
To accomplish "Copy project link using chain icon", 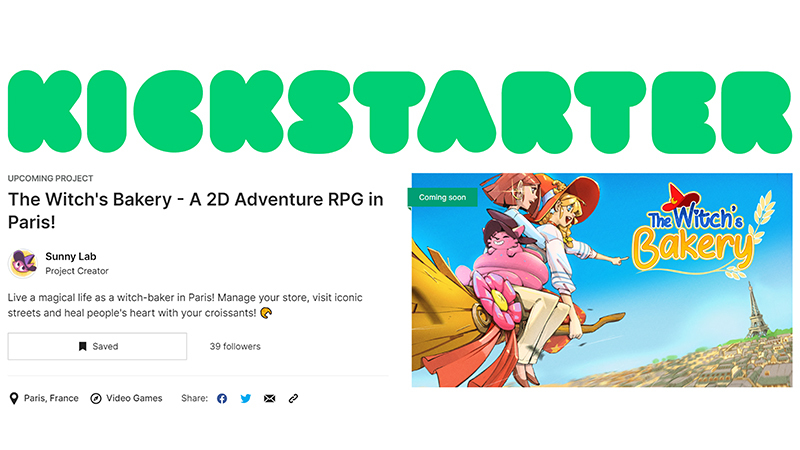I will pyautogui.click(x=293, y=398).
